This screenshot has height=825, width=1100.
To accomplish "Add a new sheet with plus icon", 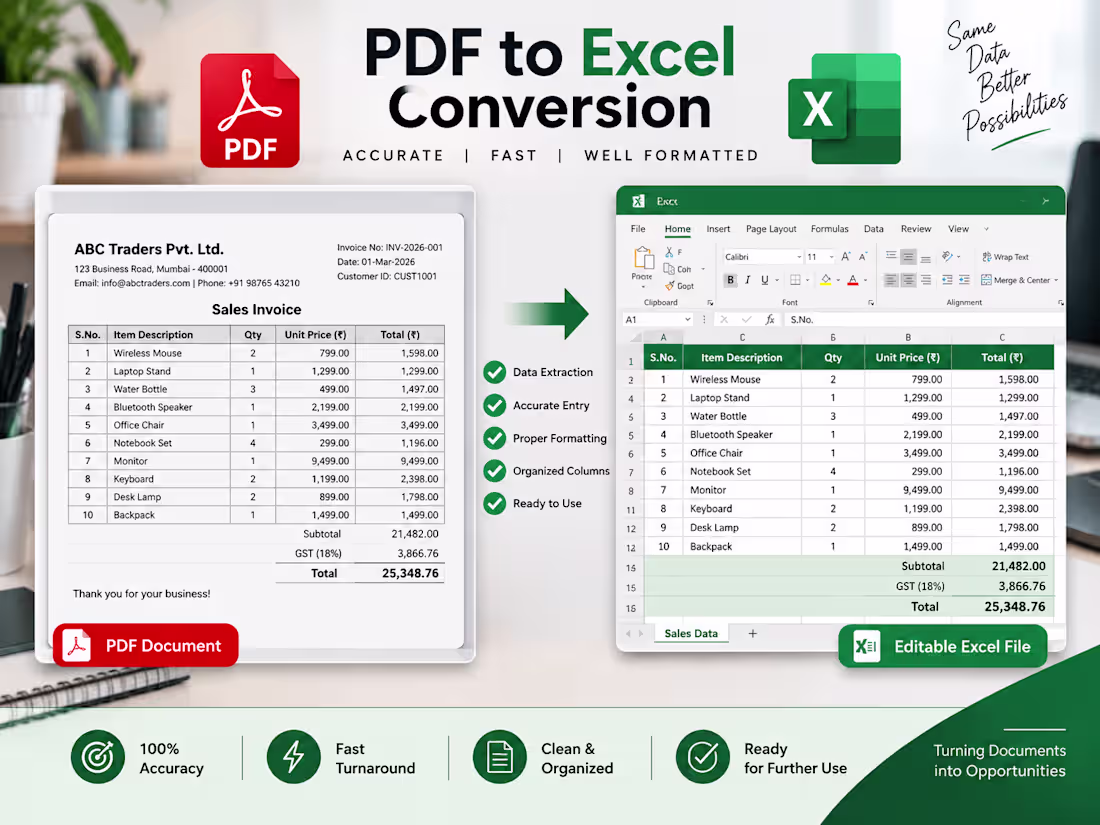I will pyautogui.click(x=752, y=633).
